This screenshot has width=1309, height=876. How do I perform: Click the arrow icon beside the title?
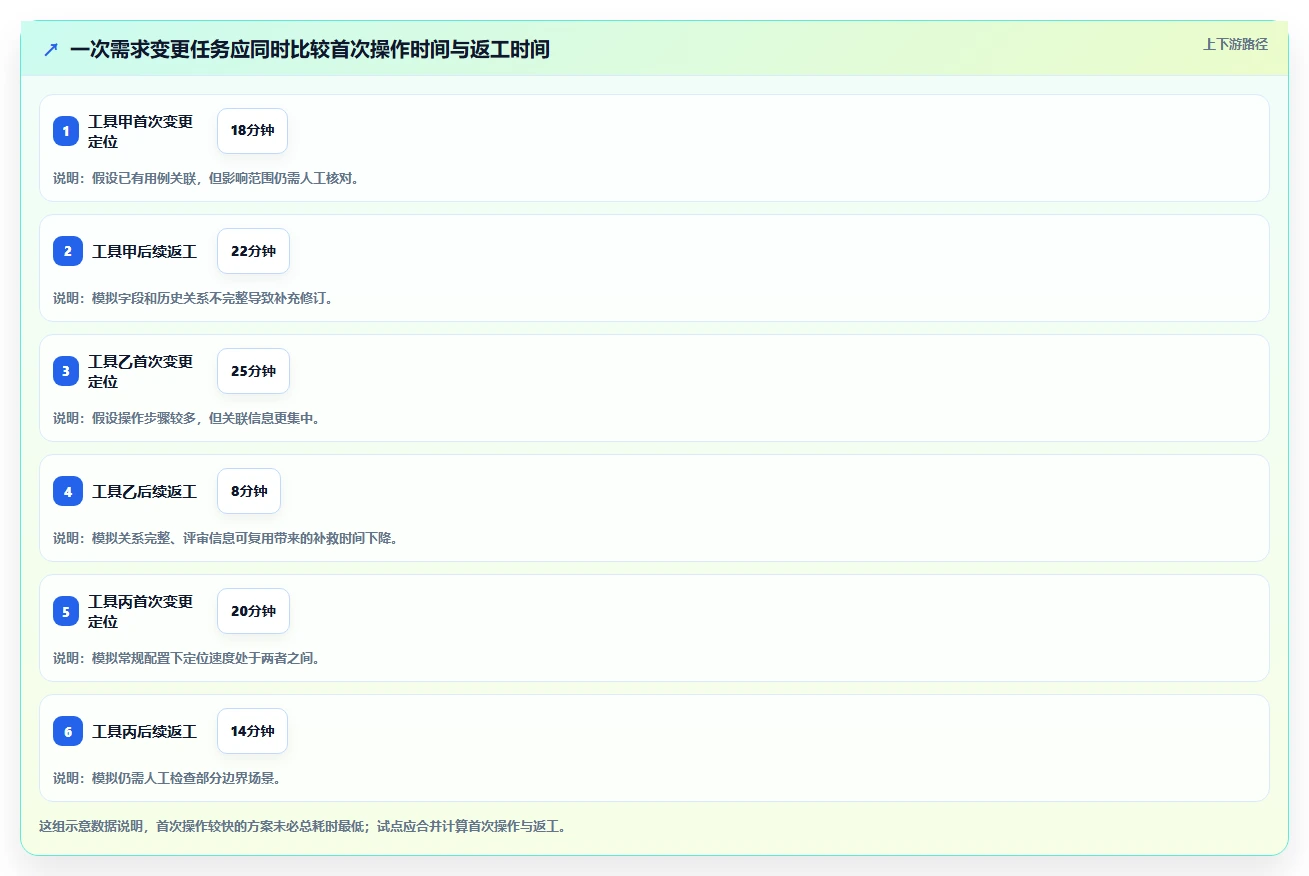[51, 49]
